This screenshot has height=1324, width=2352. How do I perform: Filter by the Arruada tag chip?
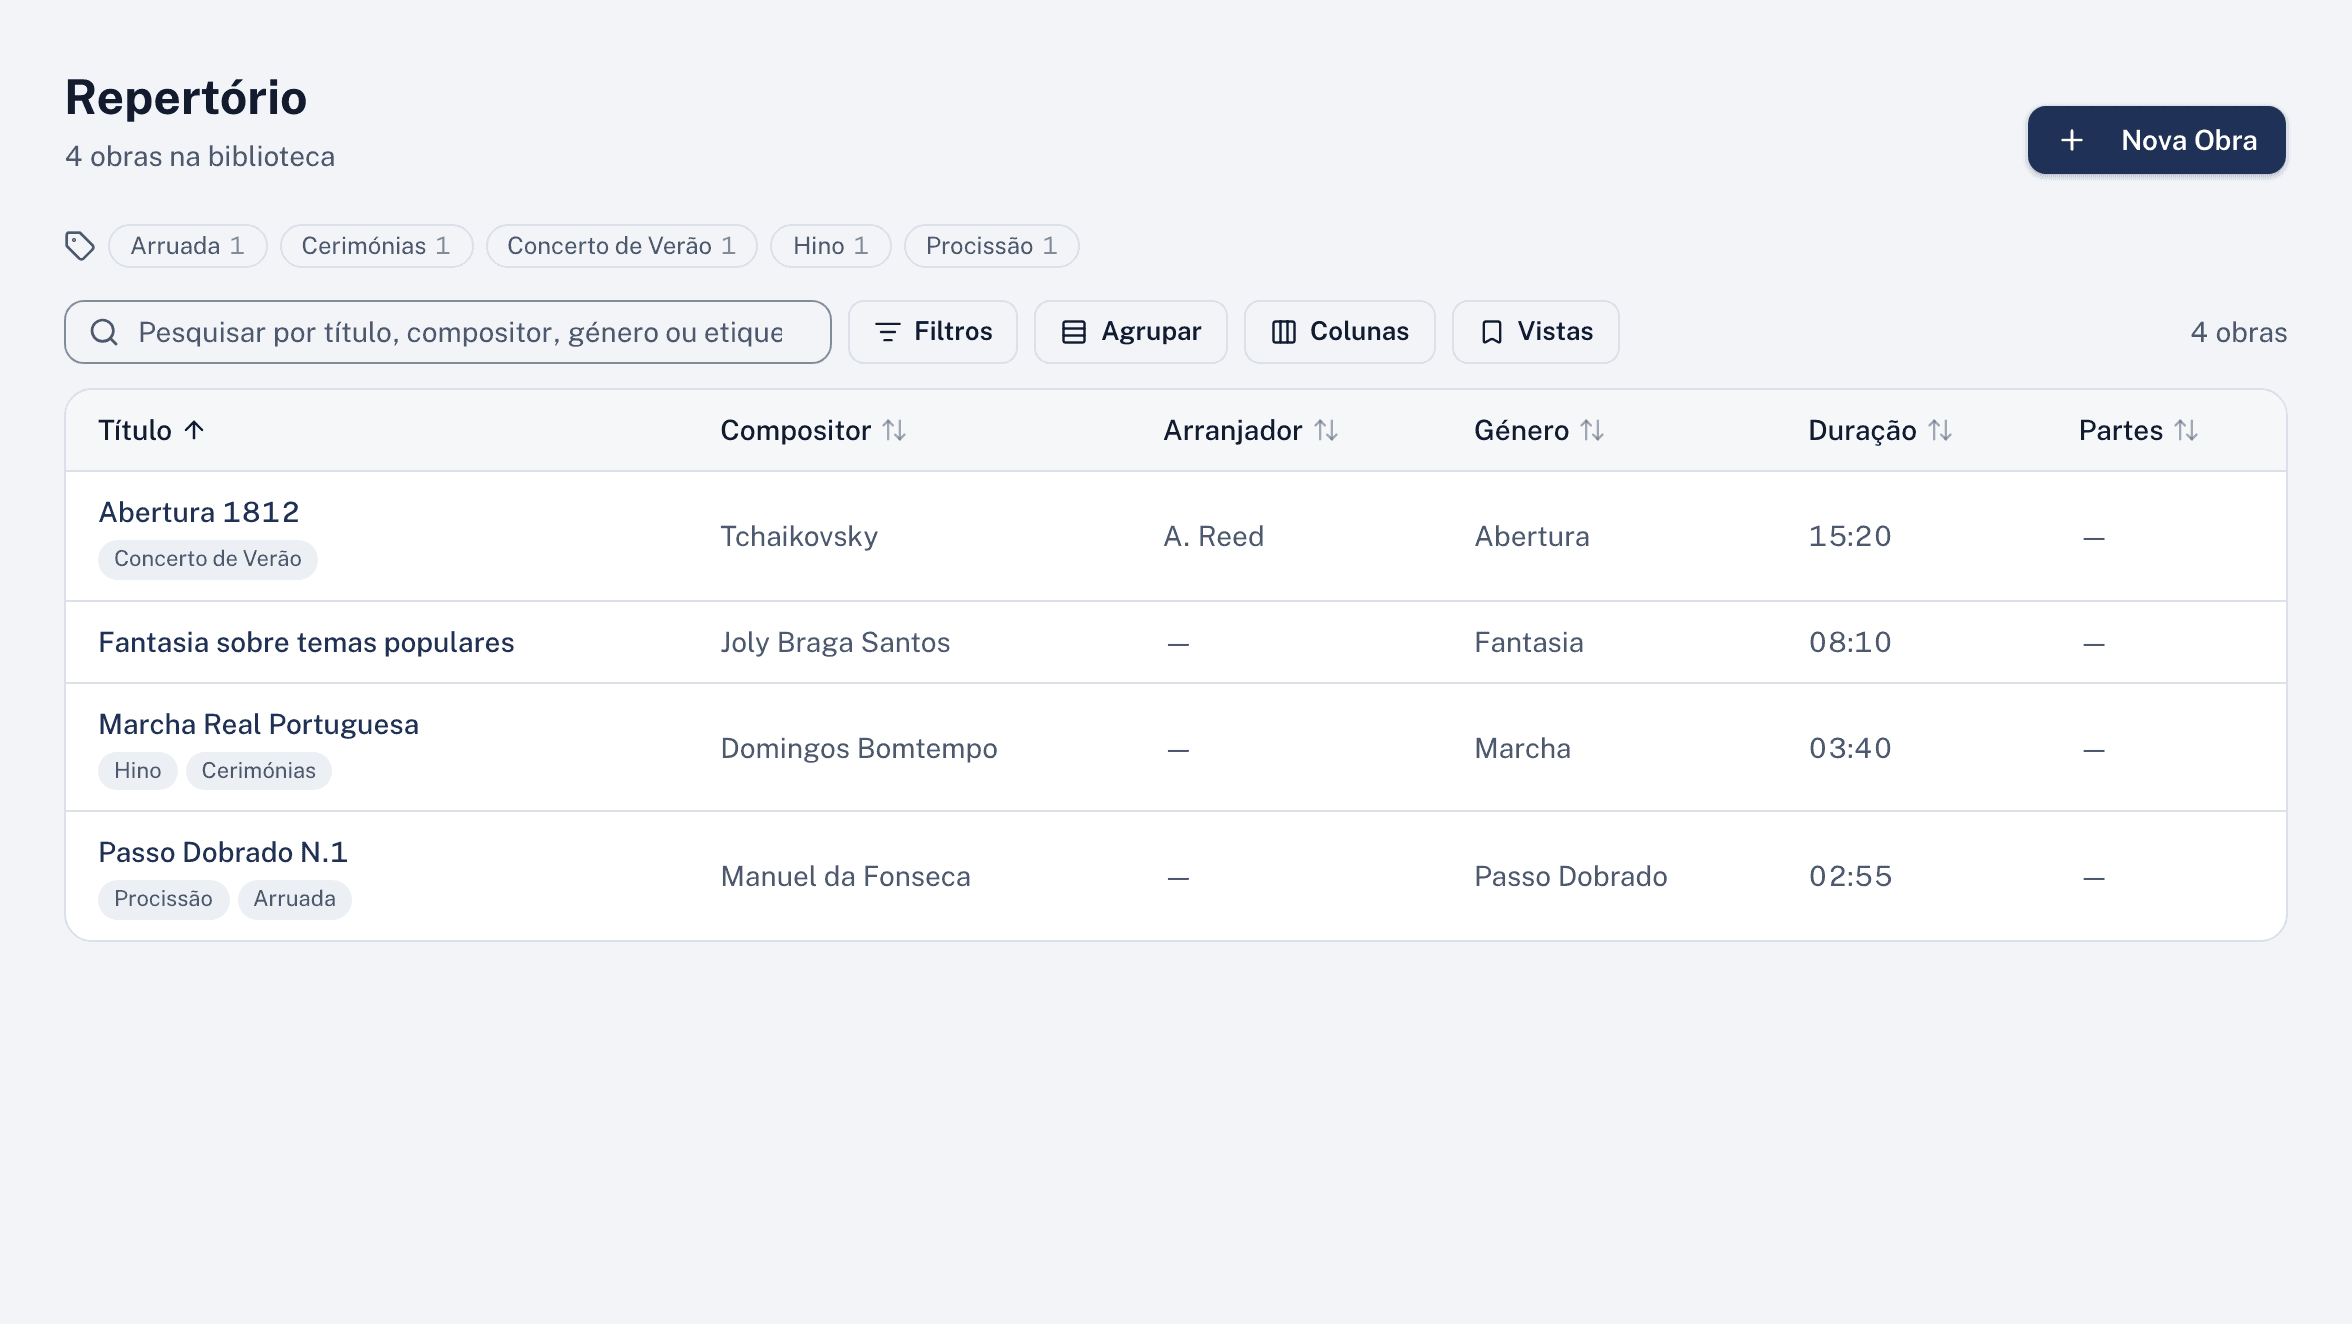(188, 246)
